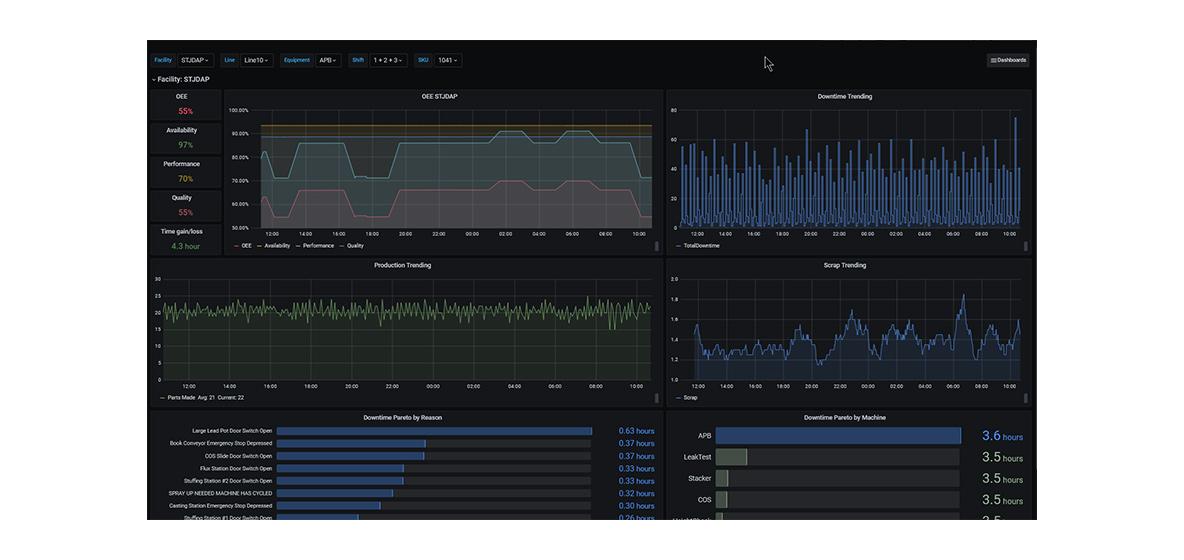Click the Production Trending panel title
The height and width of the screenshot is (560, 1184).
[x=402, y=265]
